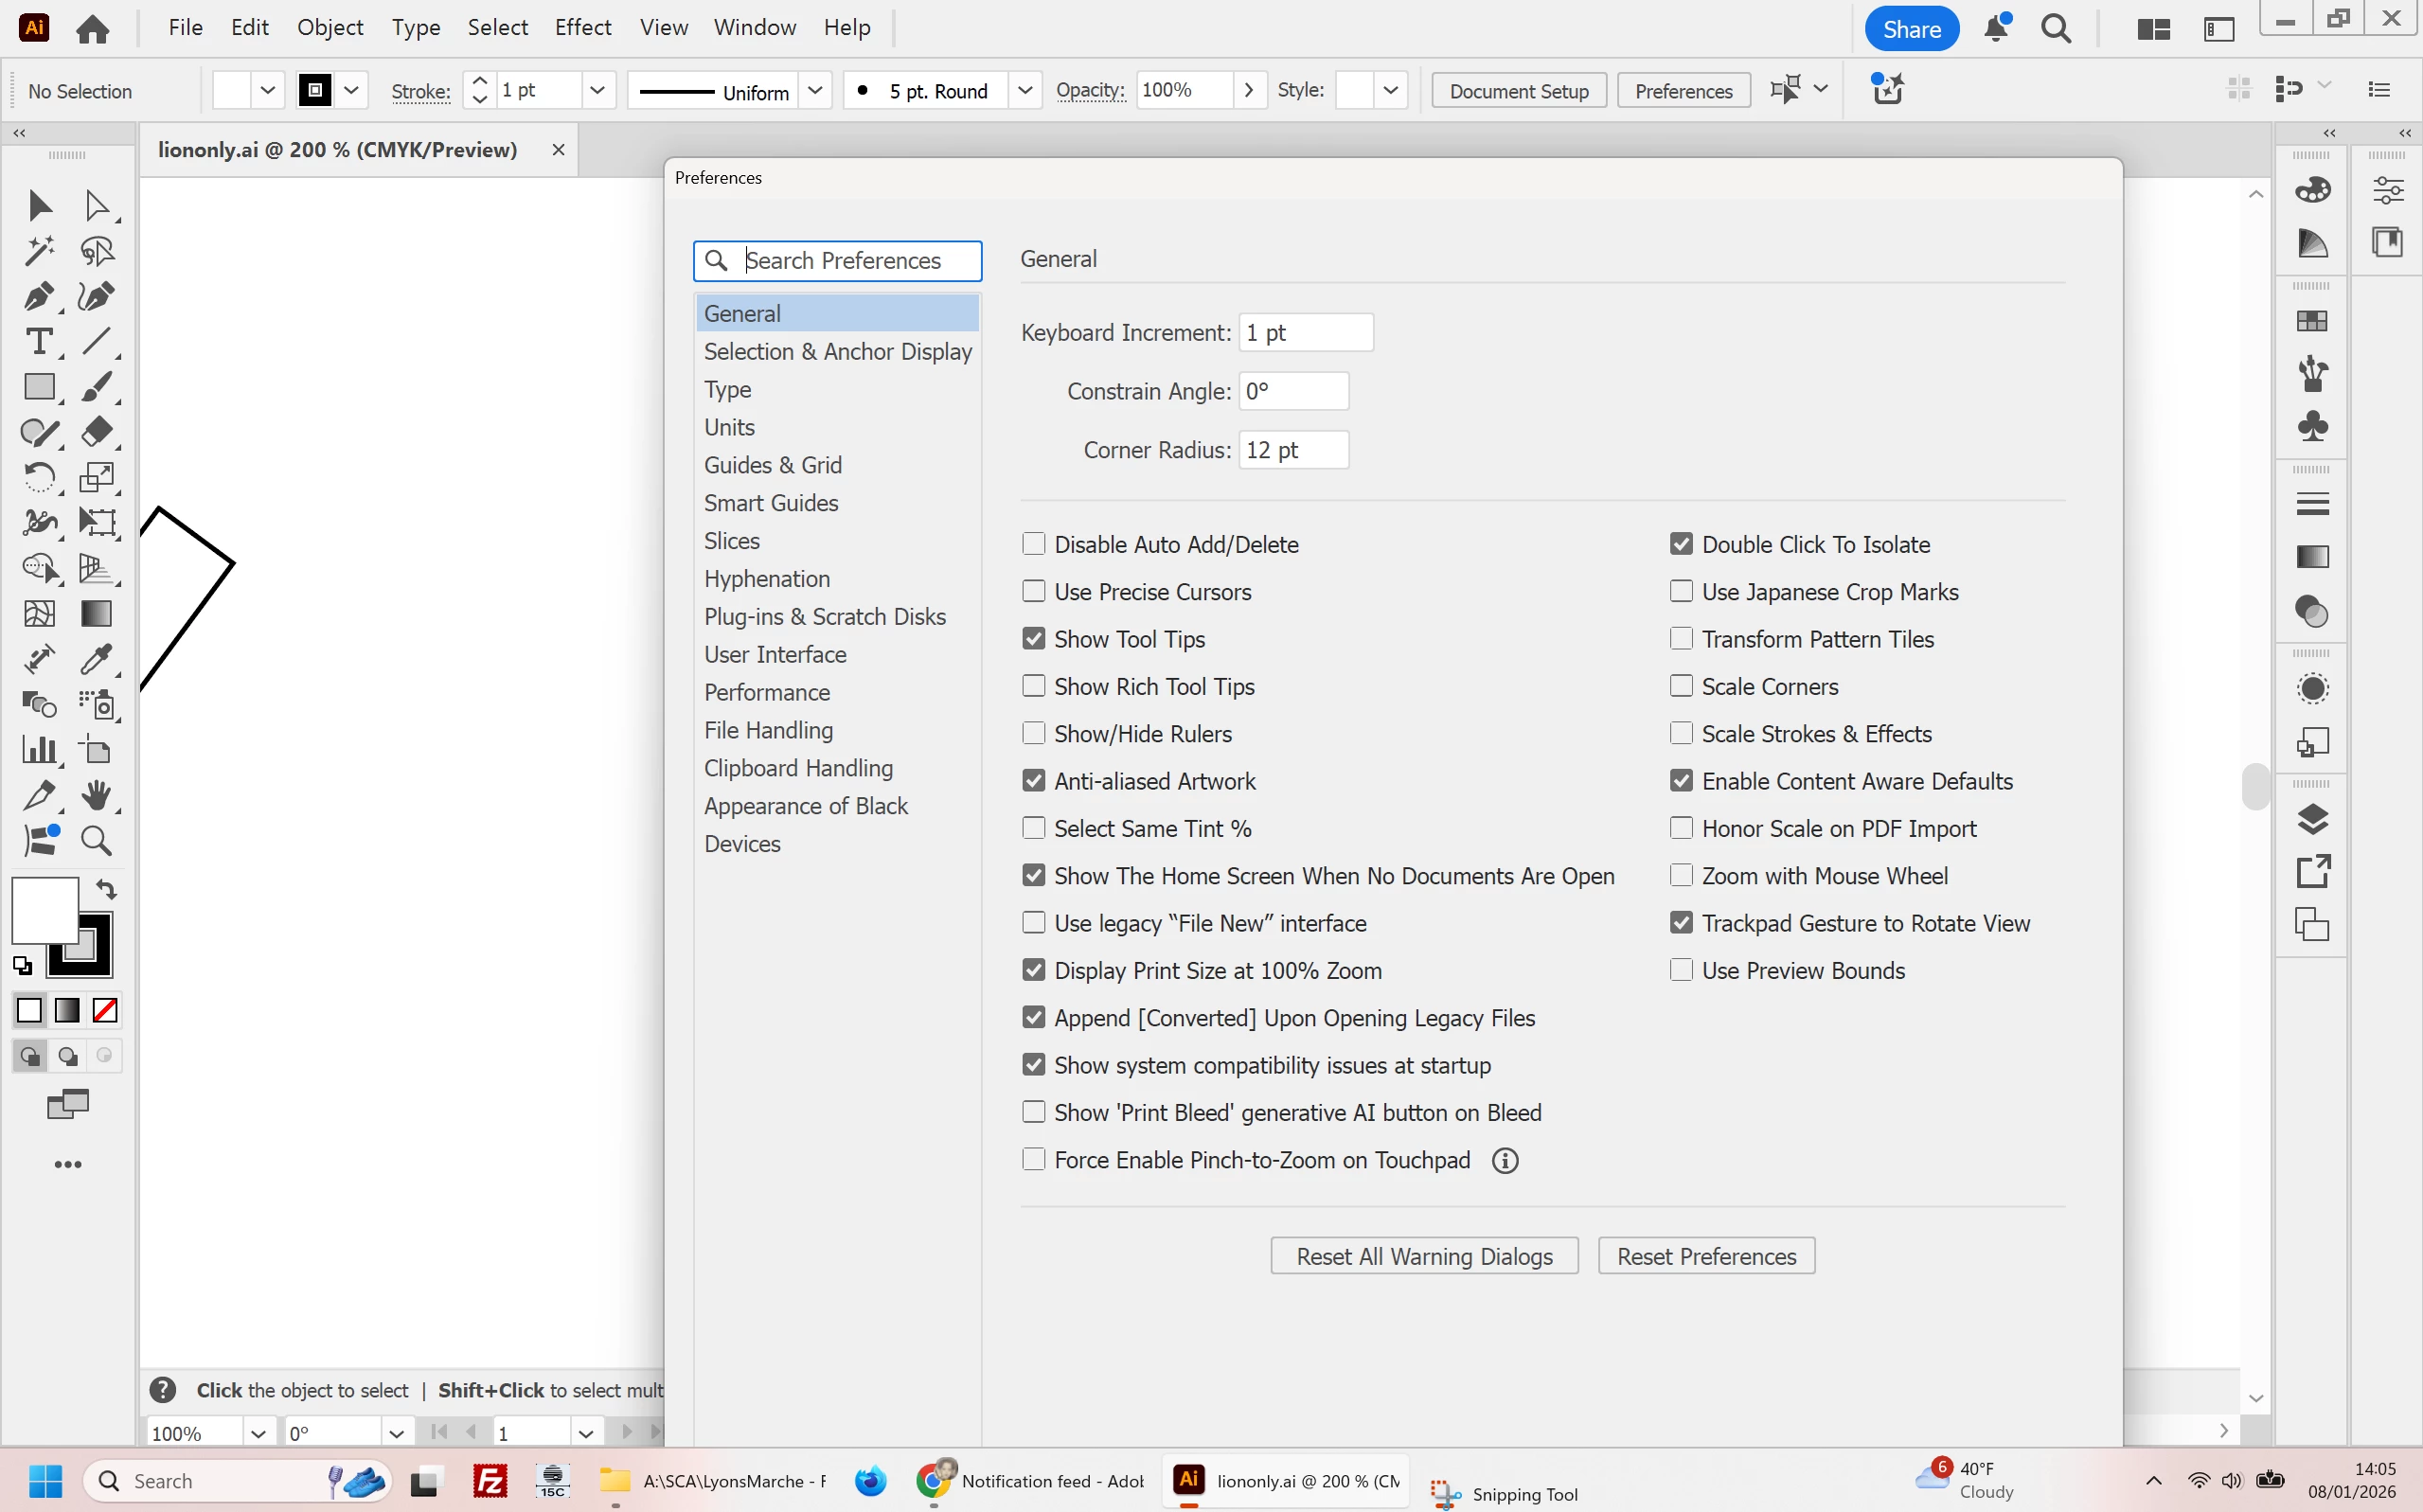Open the Effect menu
Viewport: 2423px width, 1512px height.
click(583, 28)
